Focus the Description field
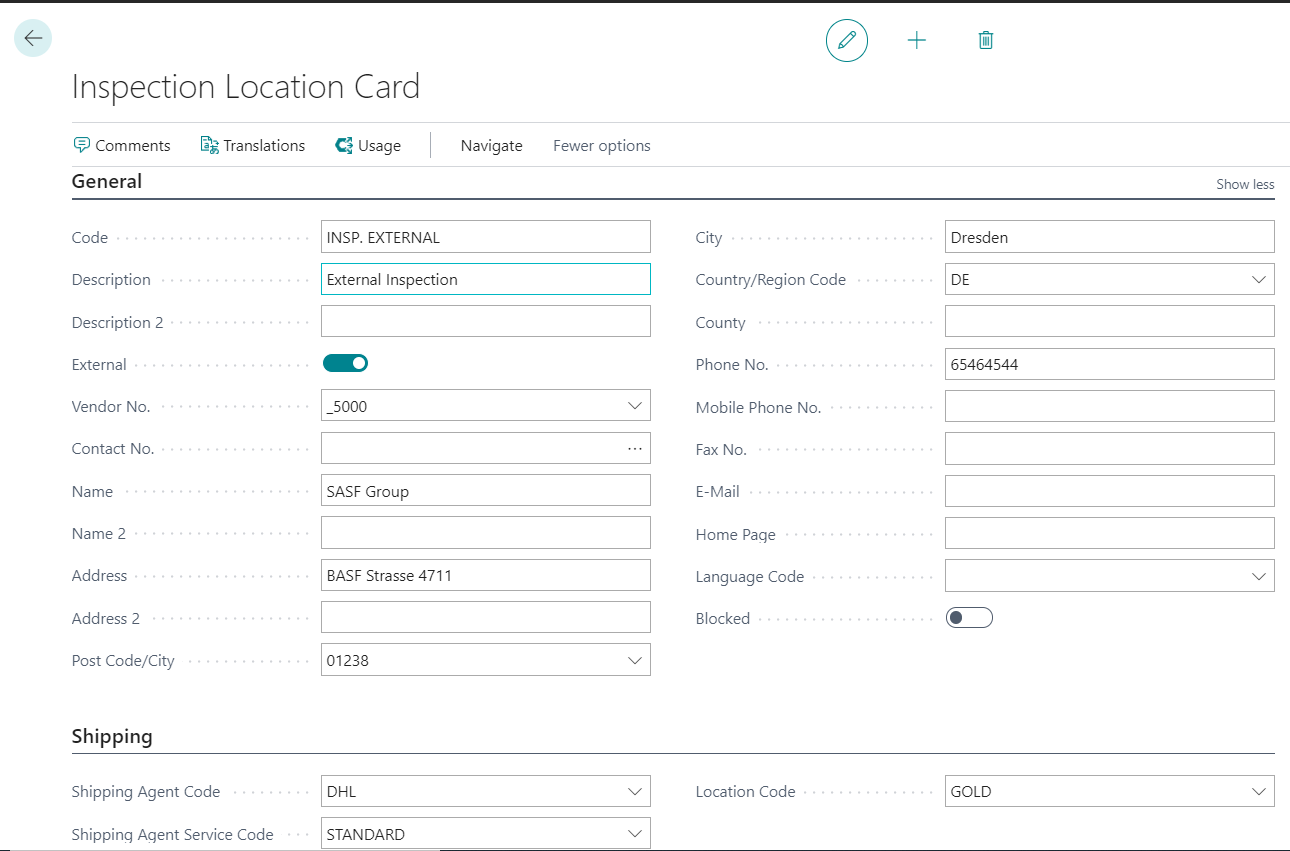The height and width of the screenshot is (851, 1290). (486, 279)
